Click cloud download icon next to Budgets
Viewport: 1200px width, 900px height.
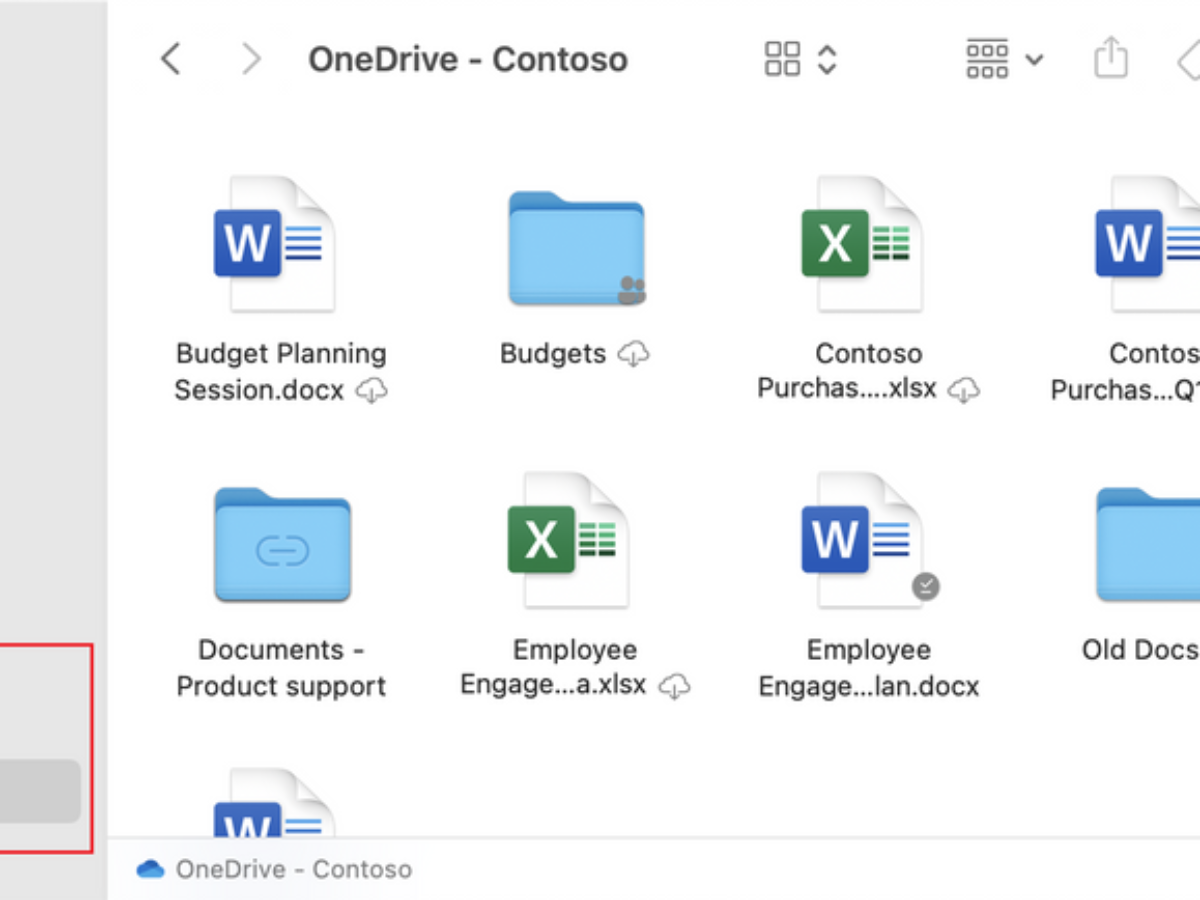coord(633,354)
